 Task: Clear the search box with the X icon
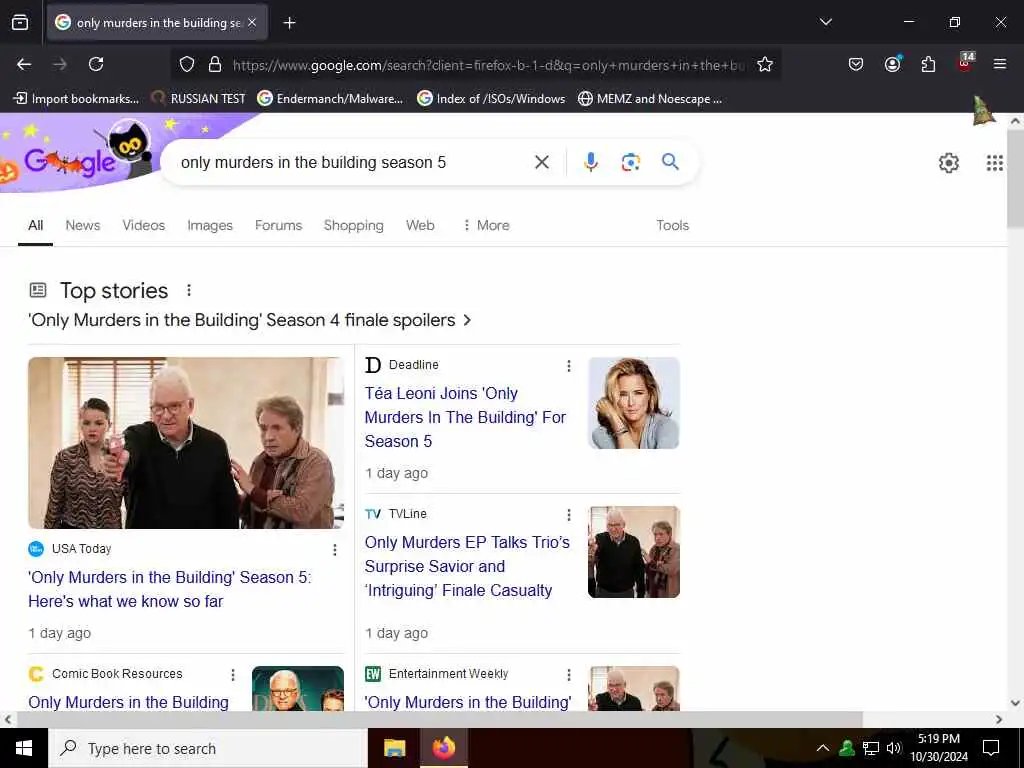[541, 162]
